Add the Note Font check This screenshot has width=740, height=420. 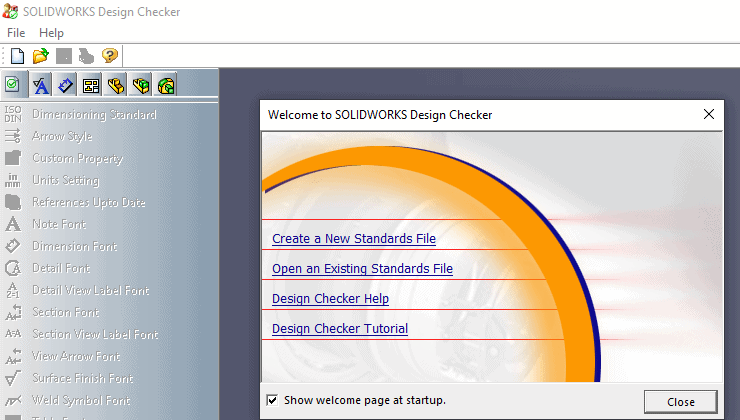tap(46, 224)
